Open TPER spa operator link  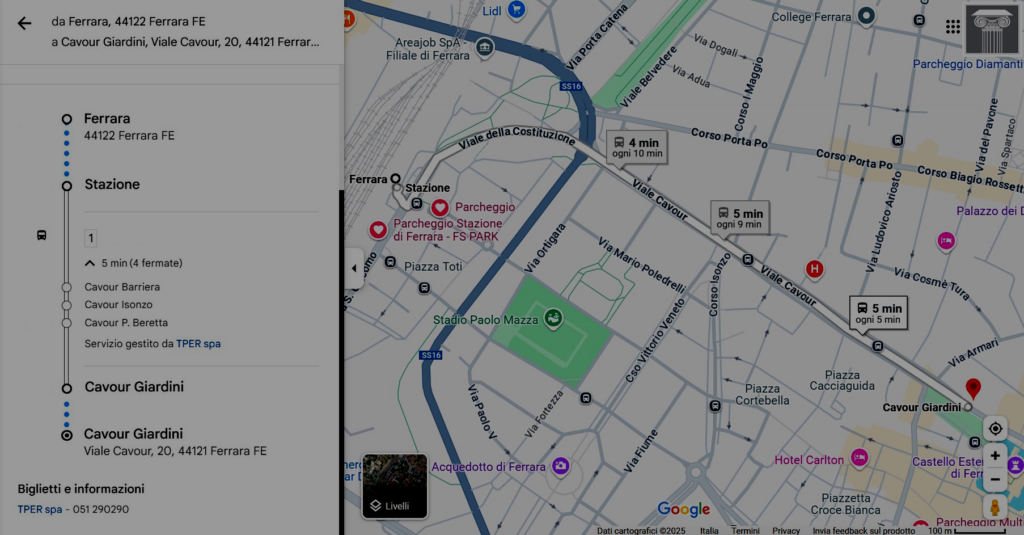point(199,344)
